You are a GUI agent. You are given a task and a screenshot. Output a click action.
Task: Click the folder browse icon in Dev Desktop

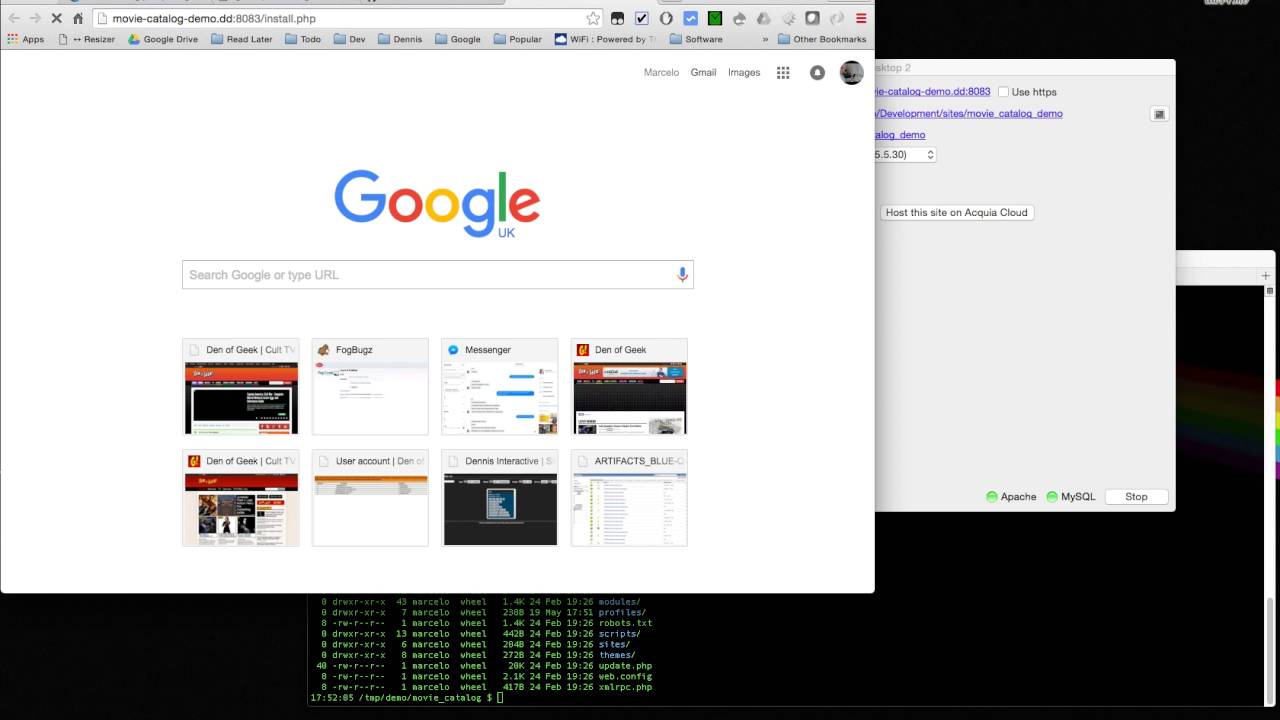pos(1159,114)
